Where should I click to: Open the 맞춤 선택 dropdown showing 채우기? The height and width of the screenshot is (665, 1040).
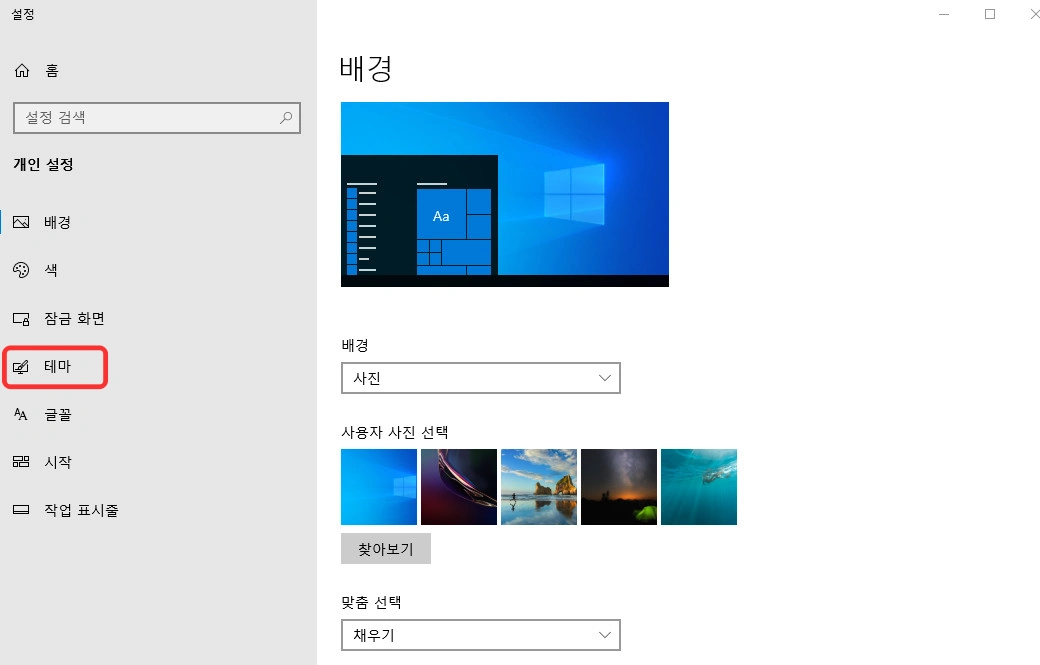[481, 635]
